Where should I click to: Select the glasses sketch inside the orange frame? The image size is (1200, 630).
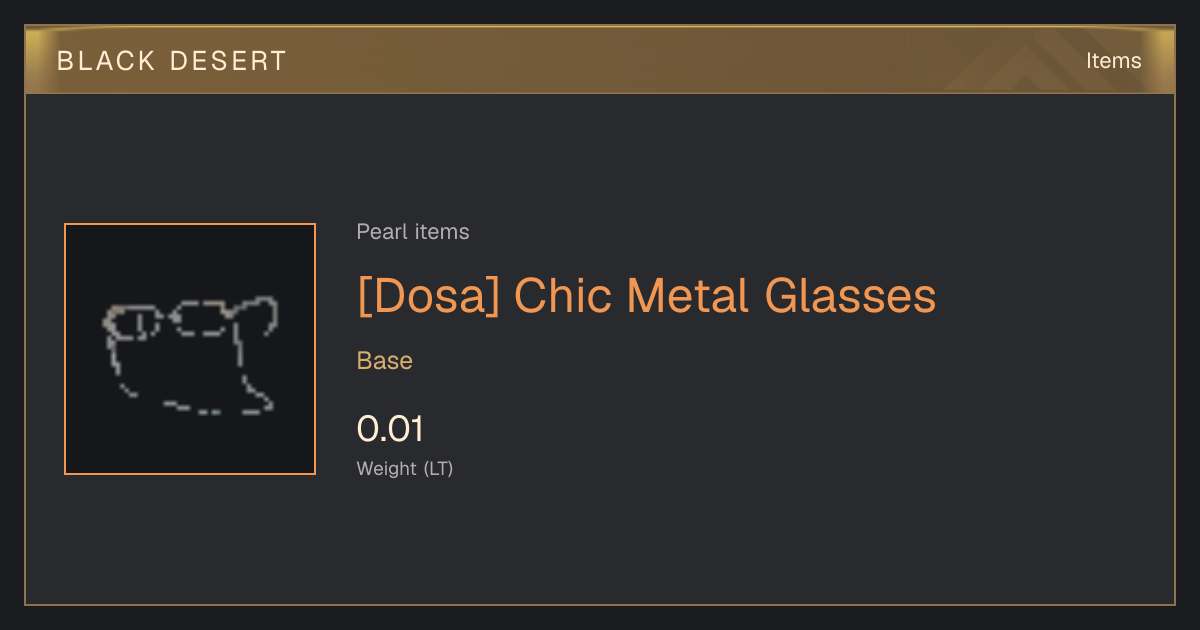coord(190,355)
